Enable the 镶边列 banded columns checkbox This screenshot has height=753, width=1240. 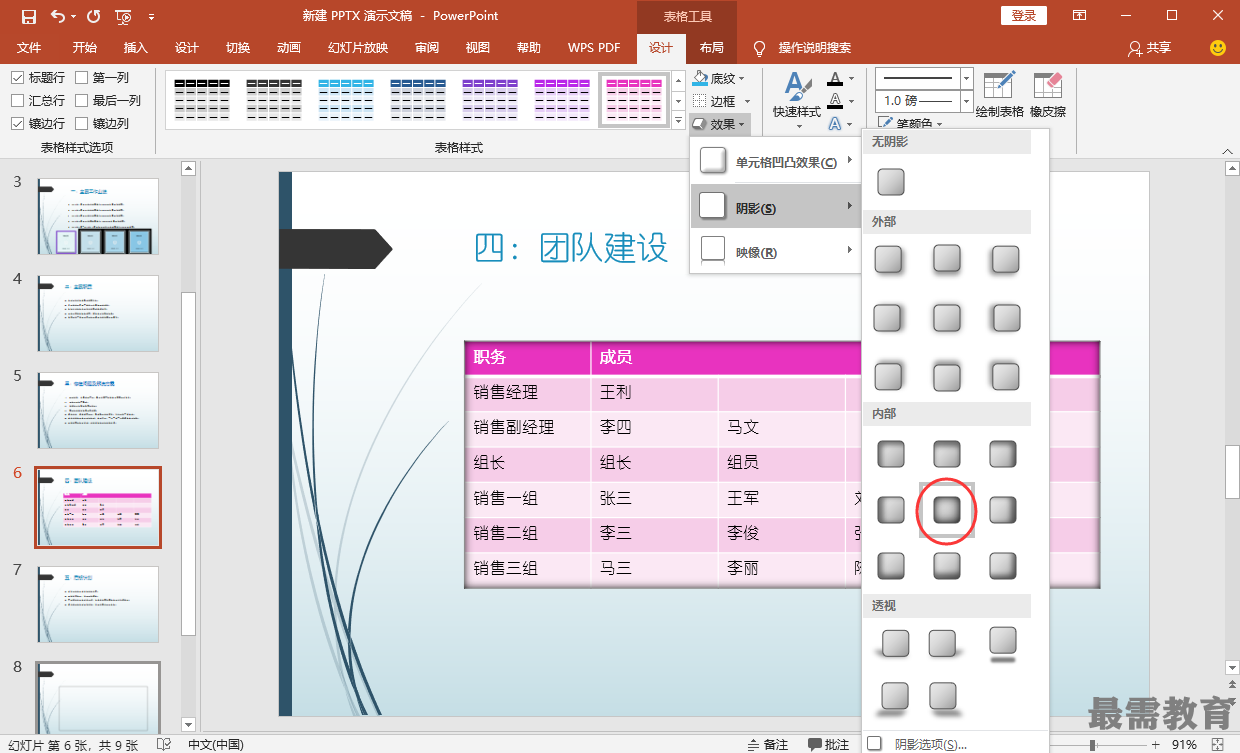(82, 123)
